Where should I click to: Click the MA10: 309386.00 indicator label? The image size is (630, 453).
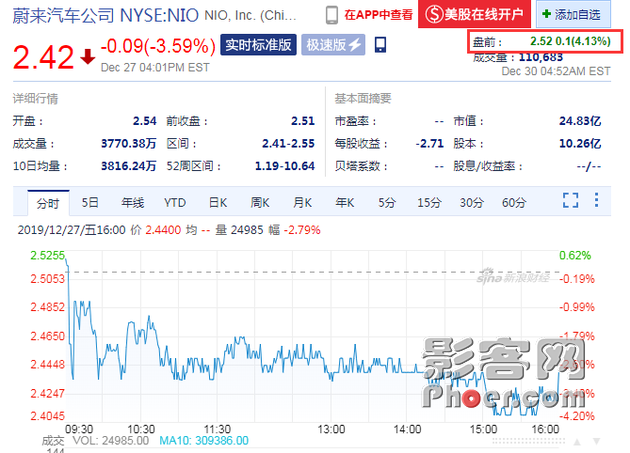(x=204, y=441)
